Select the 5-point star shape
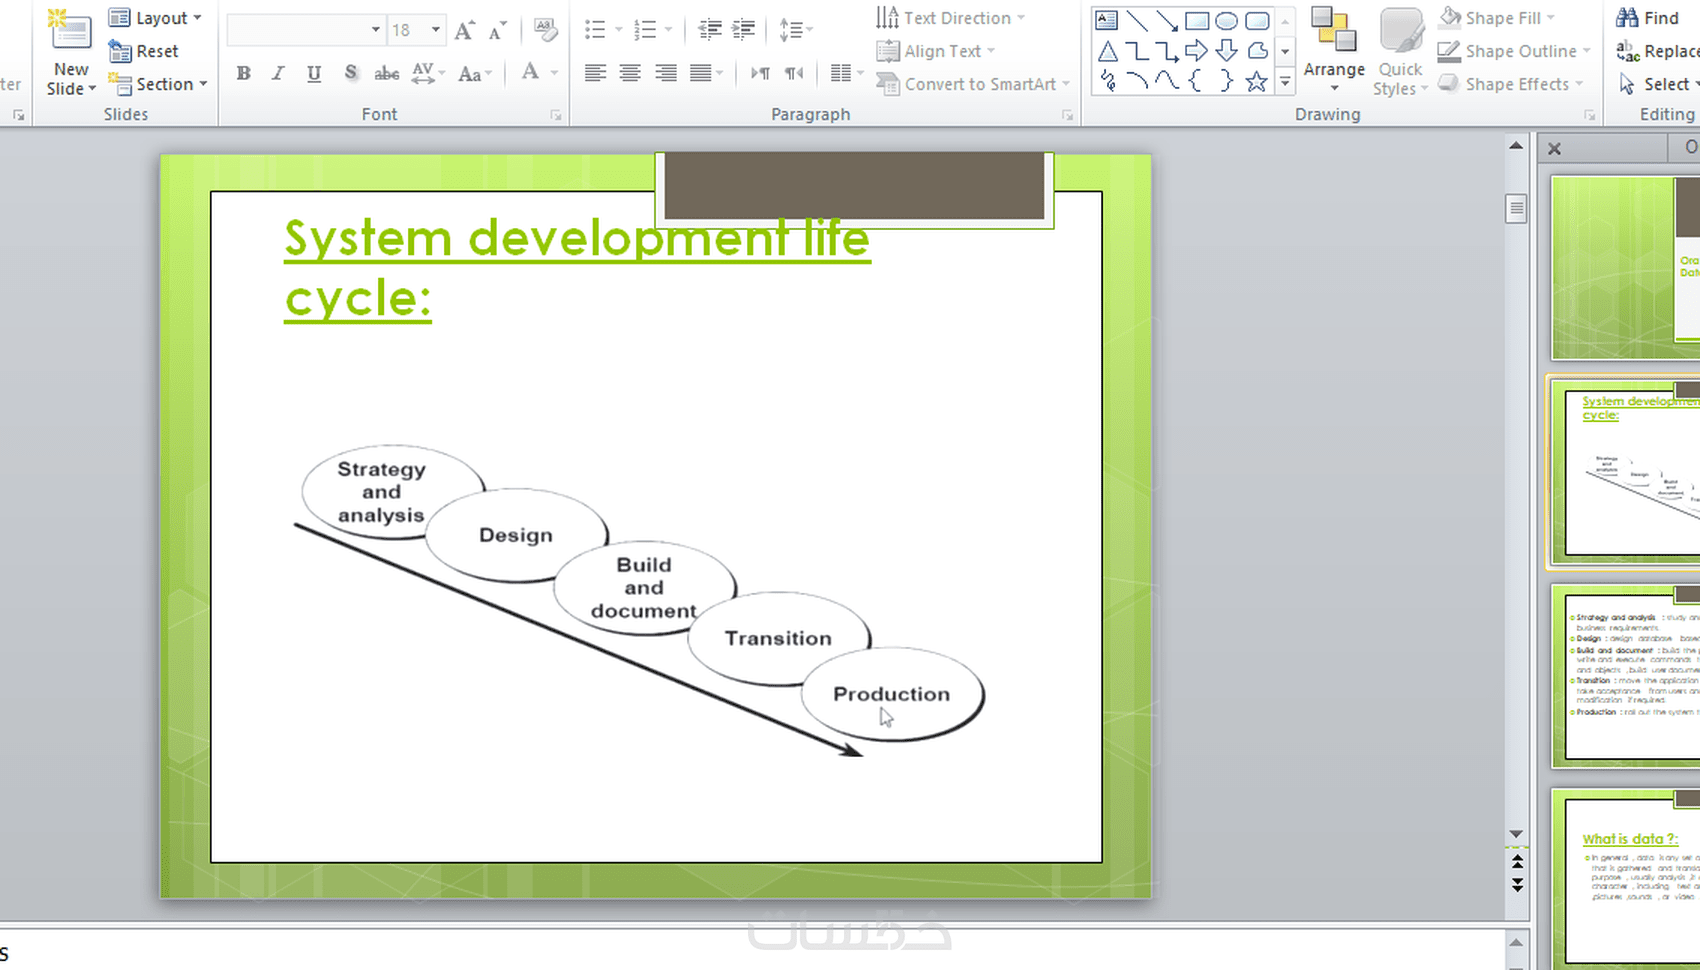This screenshot has width=1700, height=970. 1256,82
